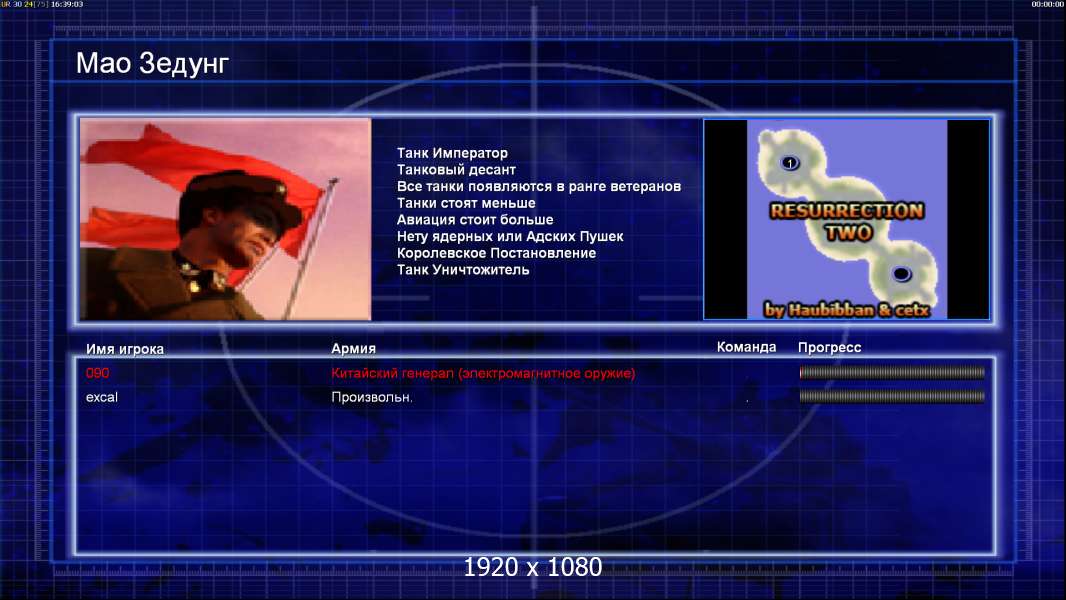Click the 00:00:00 timer at the top right
Viewport: 1066px width, 600px height.
click(1048, 4)
